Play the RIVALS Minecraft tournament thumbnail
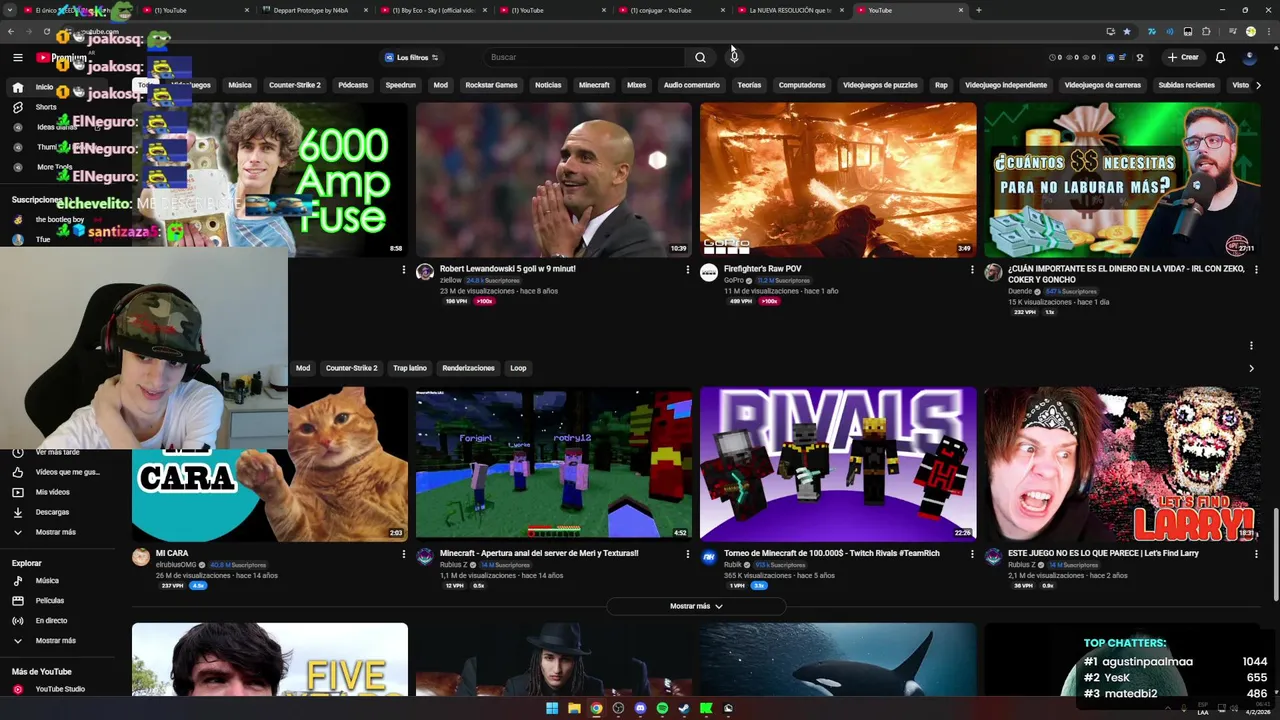Image resolution: width=1280 pixels, height=720 pixels. [838, 464]
